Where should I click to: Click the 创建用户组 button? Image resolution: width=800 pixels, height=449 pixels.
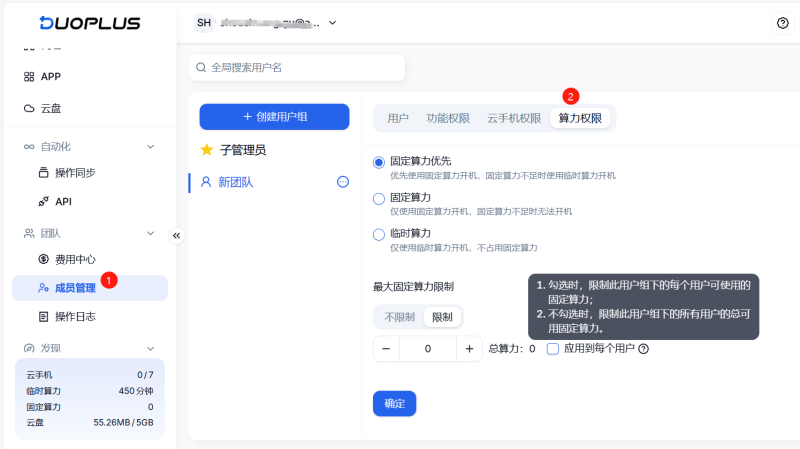click(x=274, y=117)
